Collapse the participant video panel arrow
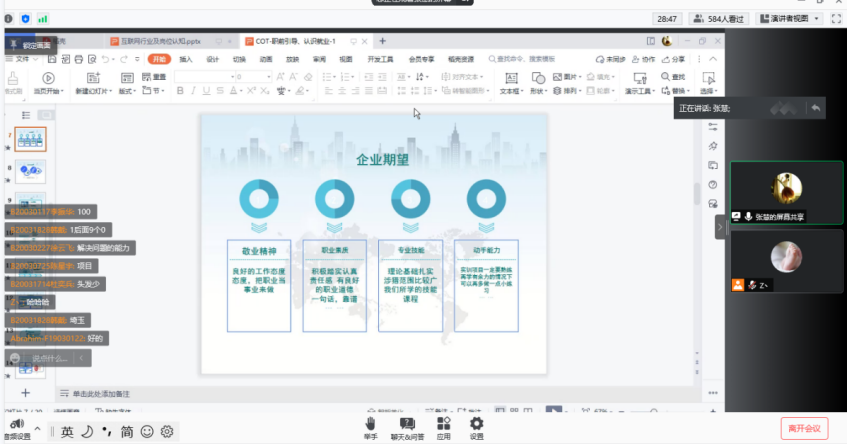 tap(719, 228)
